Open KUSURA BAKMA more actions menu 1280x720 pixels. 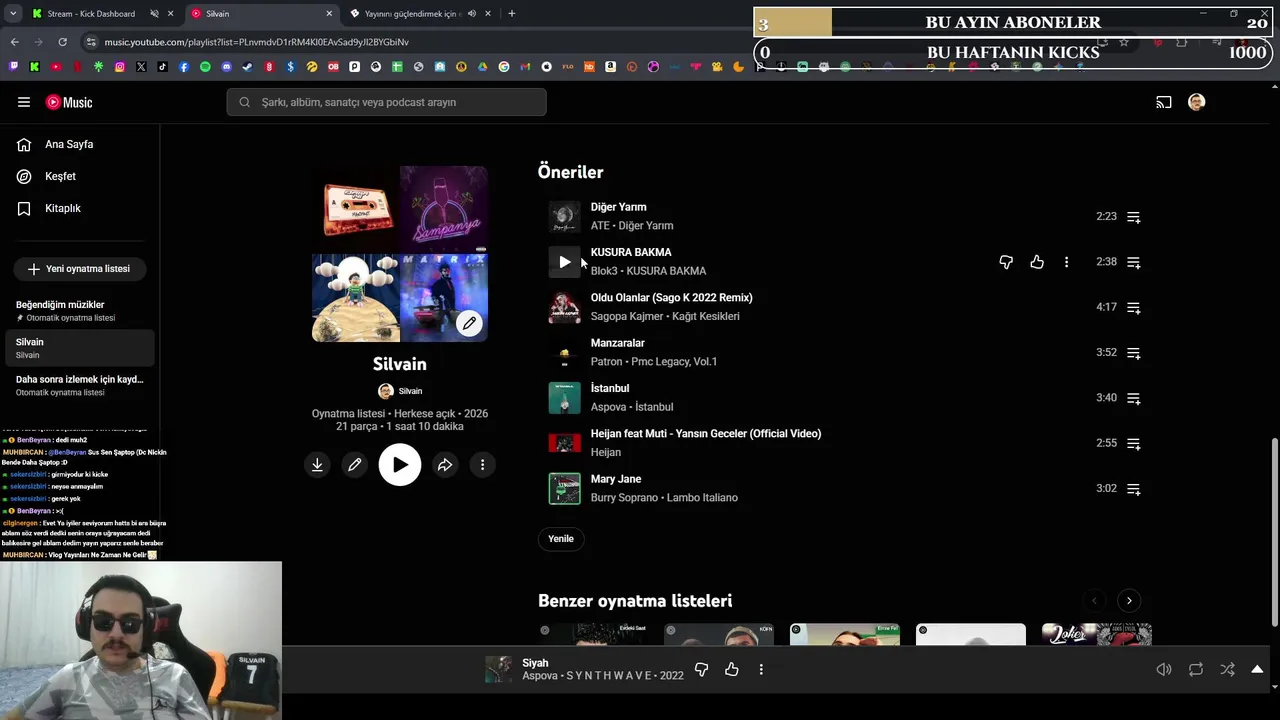click(1066, 262)
